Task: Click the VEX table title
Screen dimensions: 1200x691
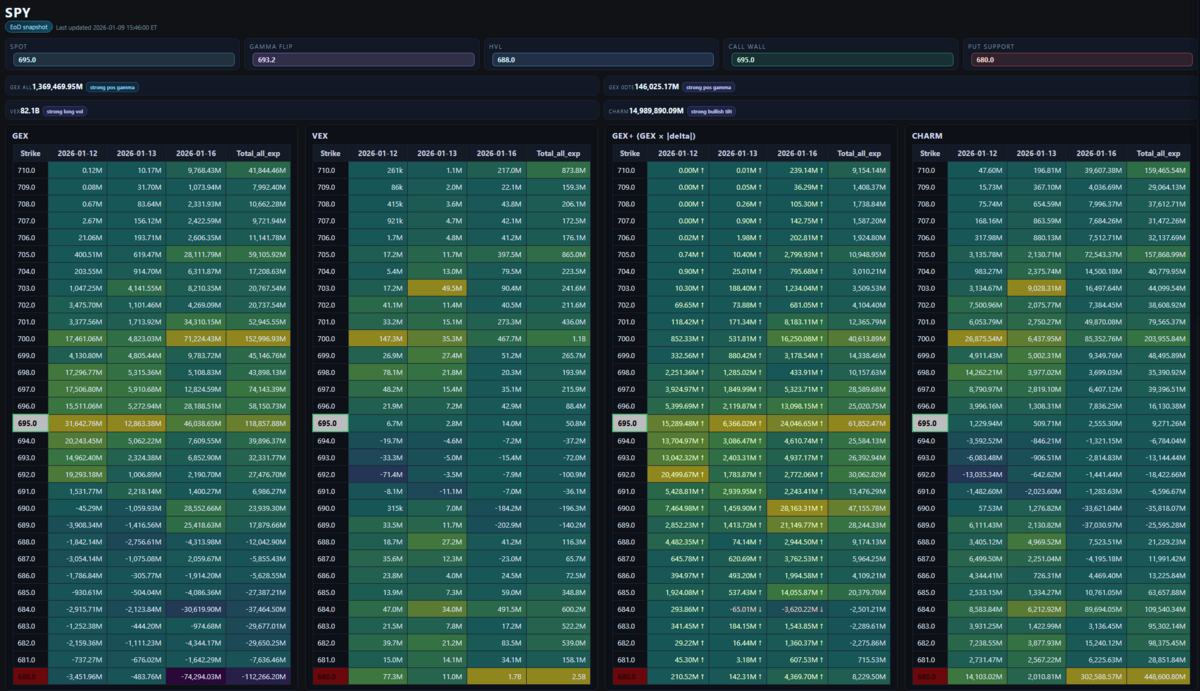Action: click(x=321, y=135)
